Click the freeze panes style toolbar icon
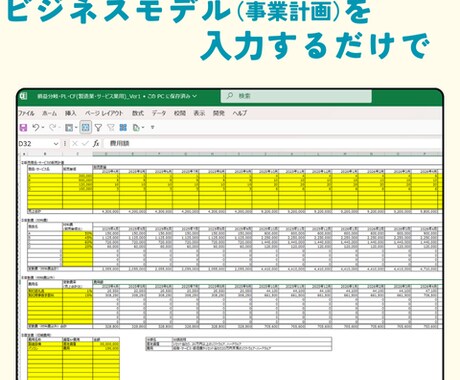The image size is (460, 380). point(69,127)
